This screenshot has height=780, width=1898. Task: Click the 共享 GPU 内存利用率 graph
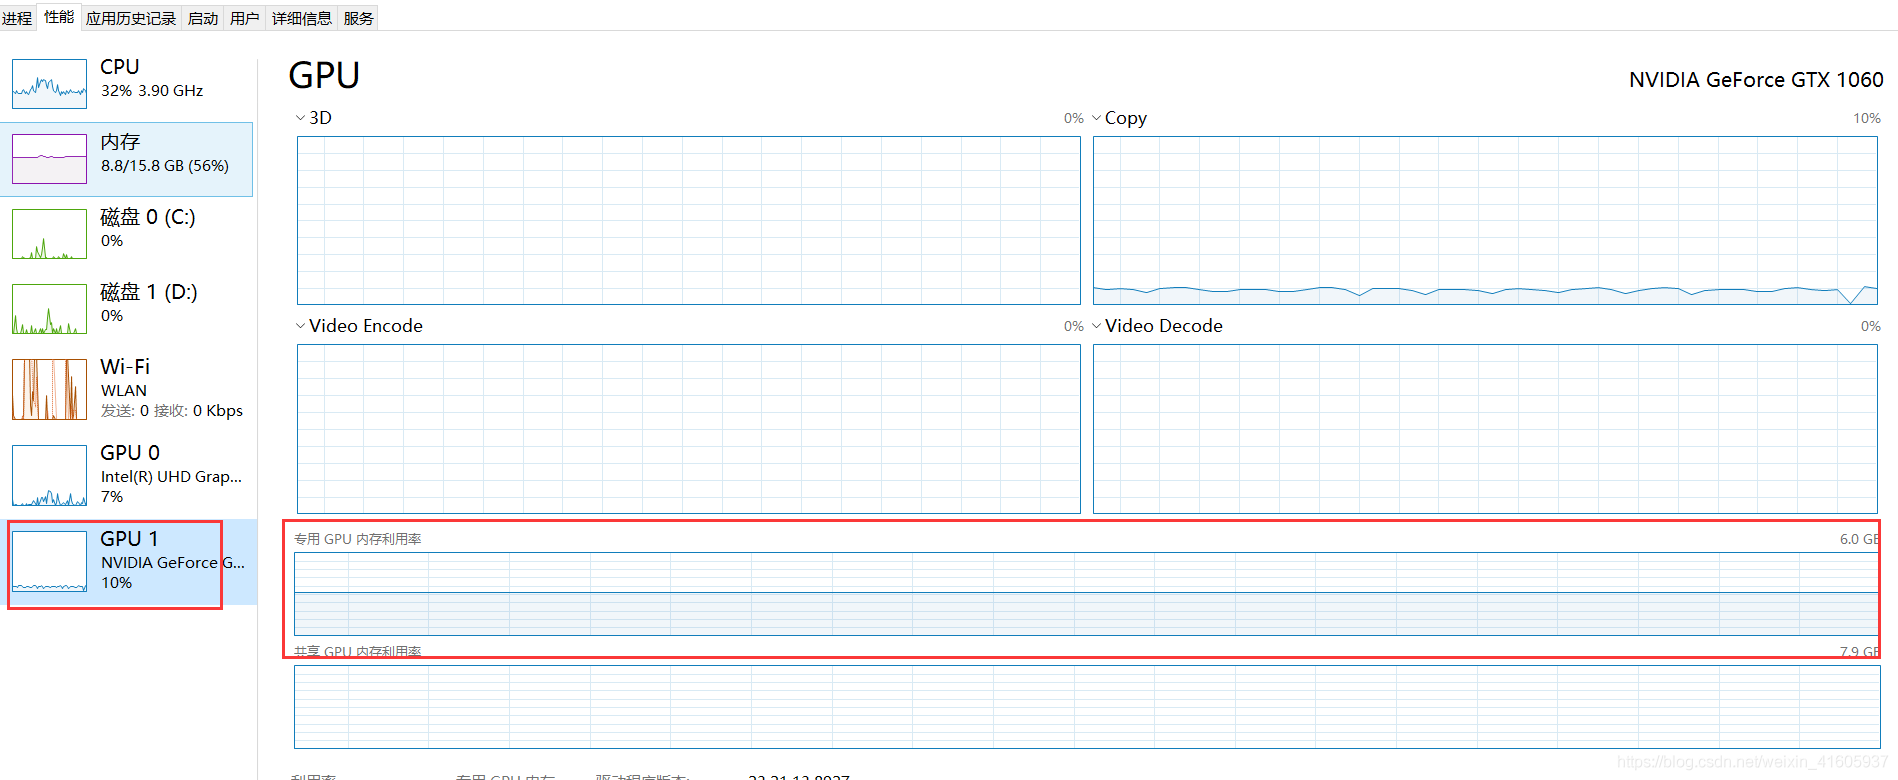[1087, 707]
